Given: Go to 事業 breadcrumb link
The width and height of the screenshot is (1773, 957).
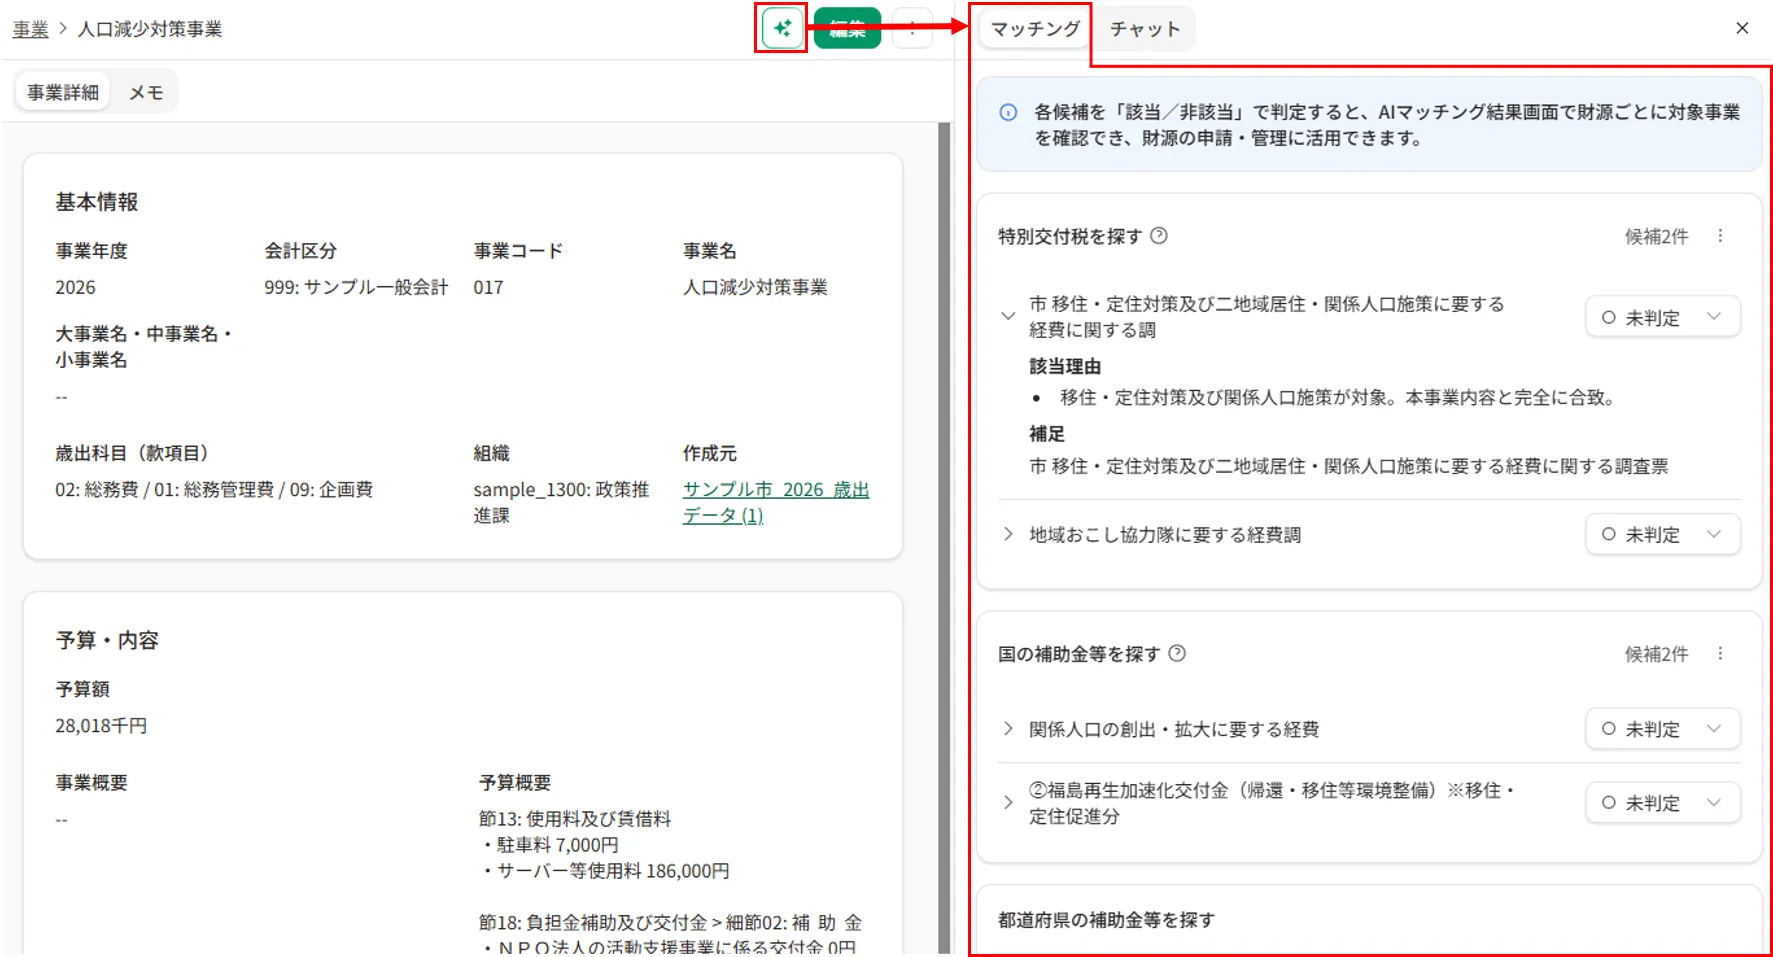Looking at the screenshot, I should 30,29.
